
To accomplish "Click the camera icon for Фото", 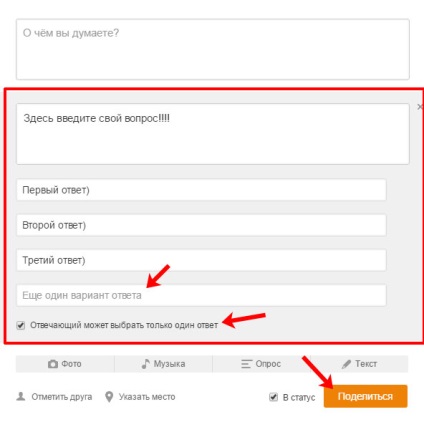I will coord(53,364).
